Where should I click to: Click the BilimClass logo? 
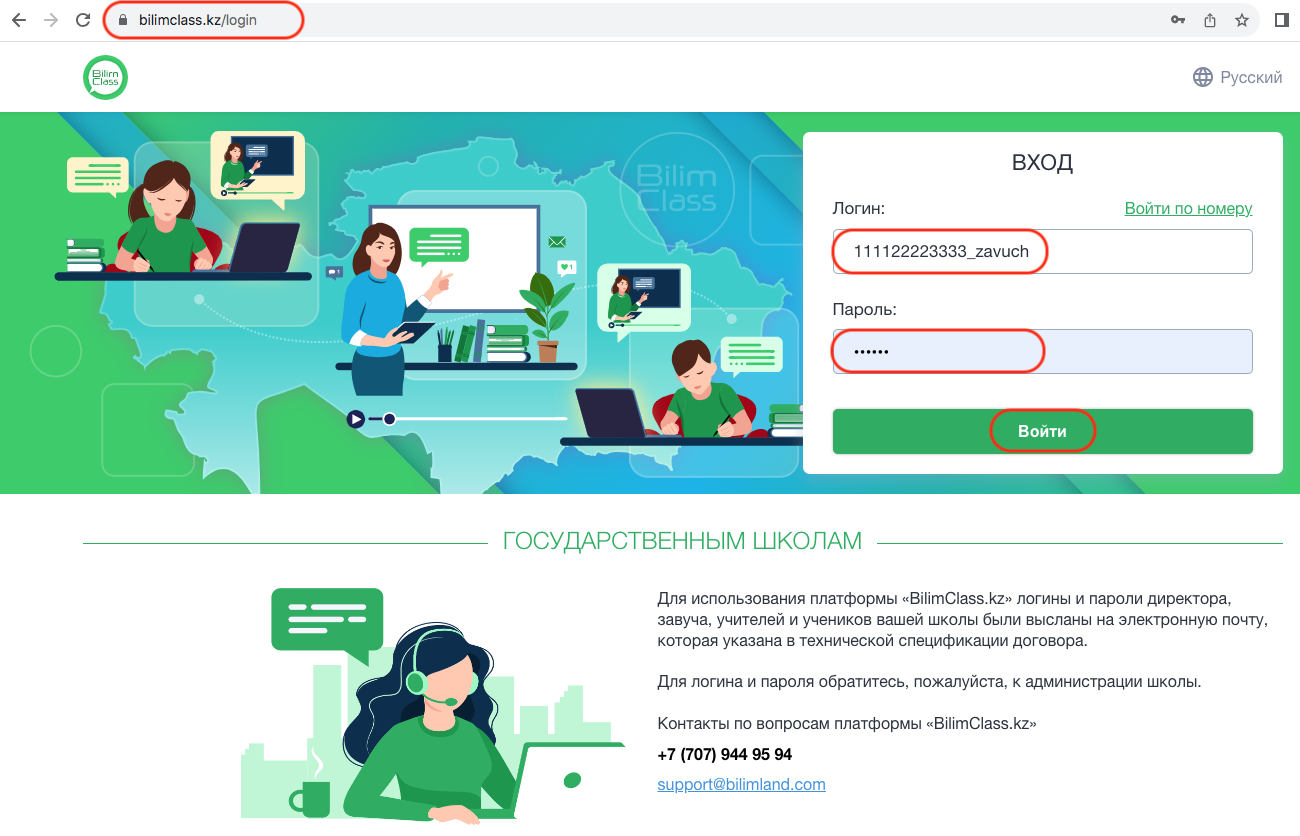tap(105, 78)
